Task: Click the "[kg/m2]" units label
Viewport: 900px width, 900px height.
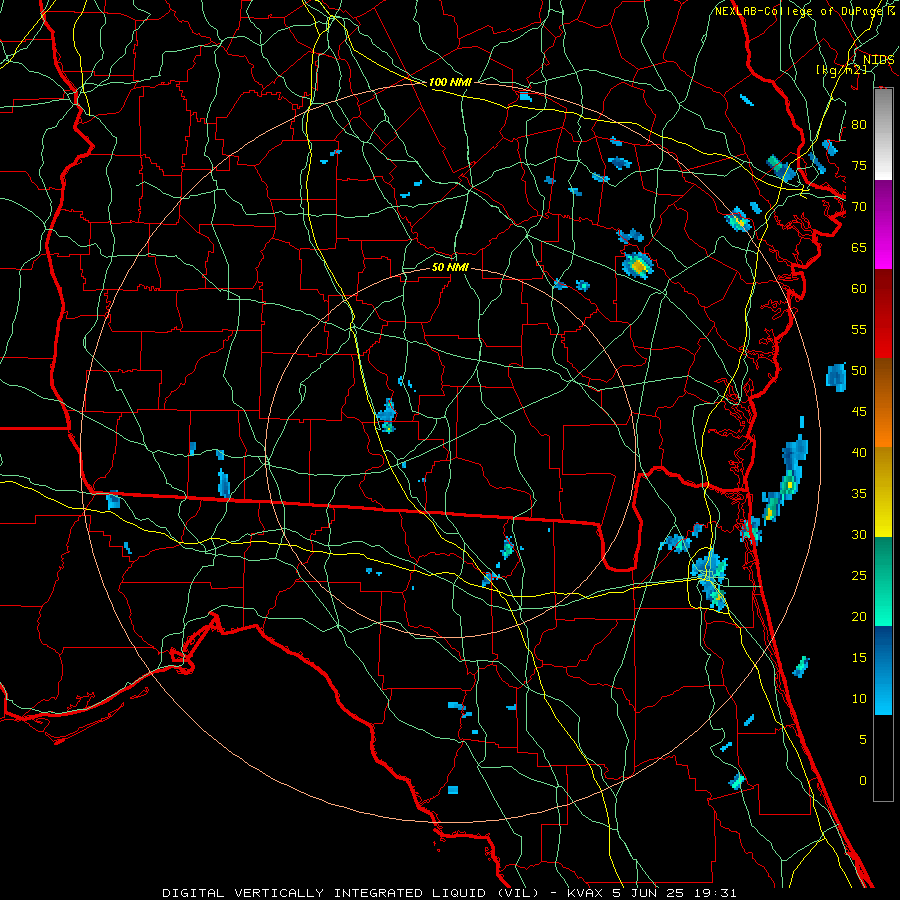Action: [x=841, y=70]
